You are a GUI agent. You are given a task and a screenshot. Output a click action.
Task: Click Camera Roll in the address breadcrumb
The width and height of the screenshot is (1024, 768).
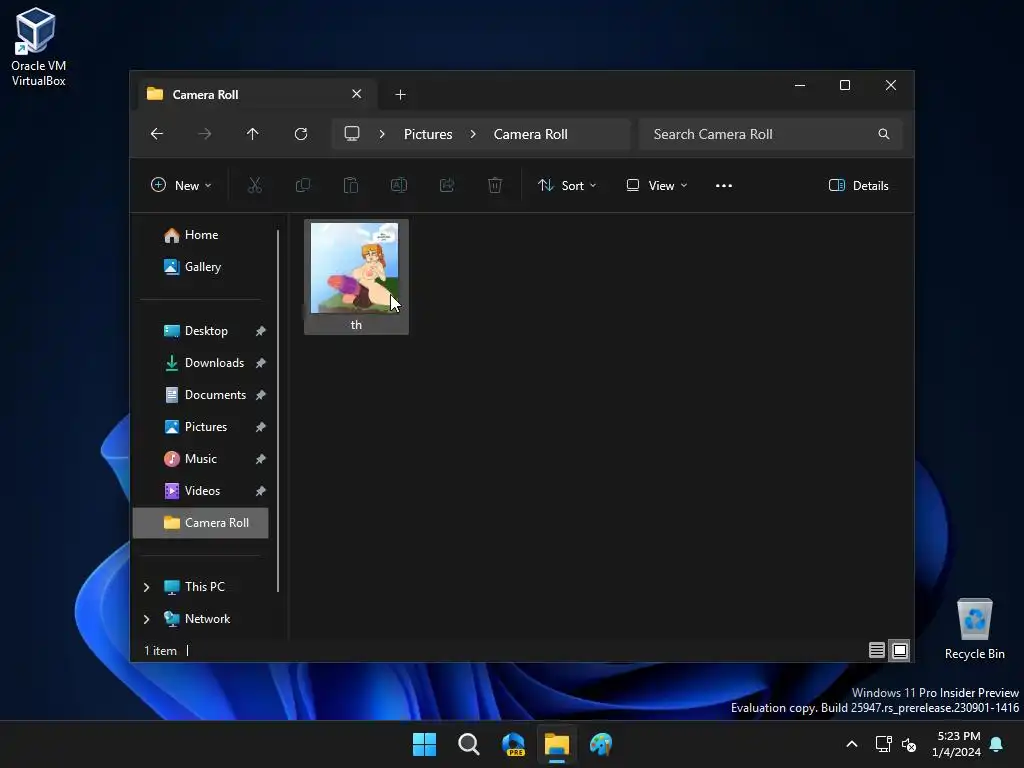tap(530, 134)
